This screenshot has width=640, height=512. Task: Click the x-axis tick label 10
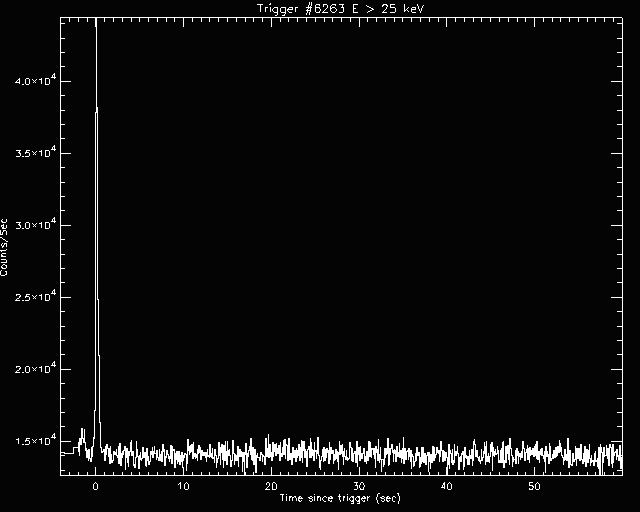183,486
